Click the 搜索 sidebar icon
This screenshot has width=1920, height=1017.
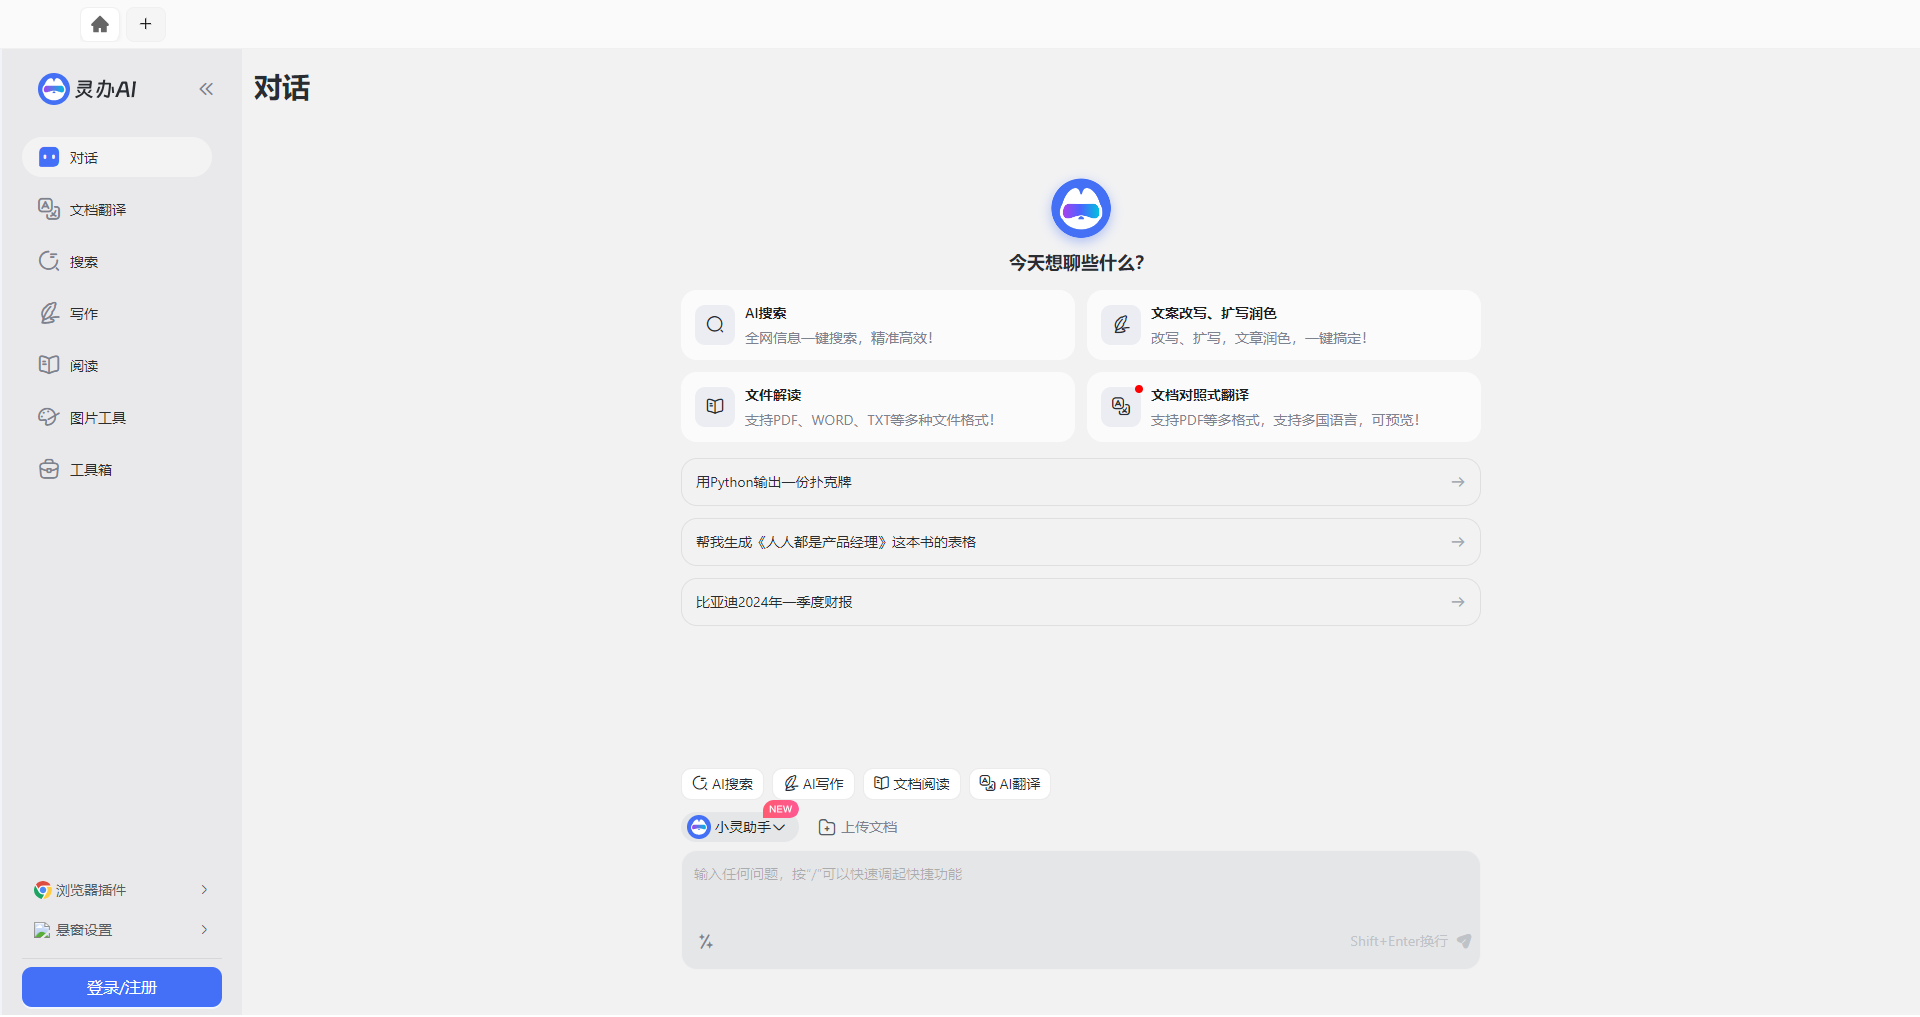pyautogui.click(x=49, y=261)
